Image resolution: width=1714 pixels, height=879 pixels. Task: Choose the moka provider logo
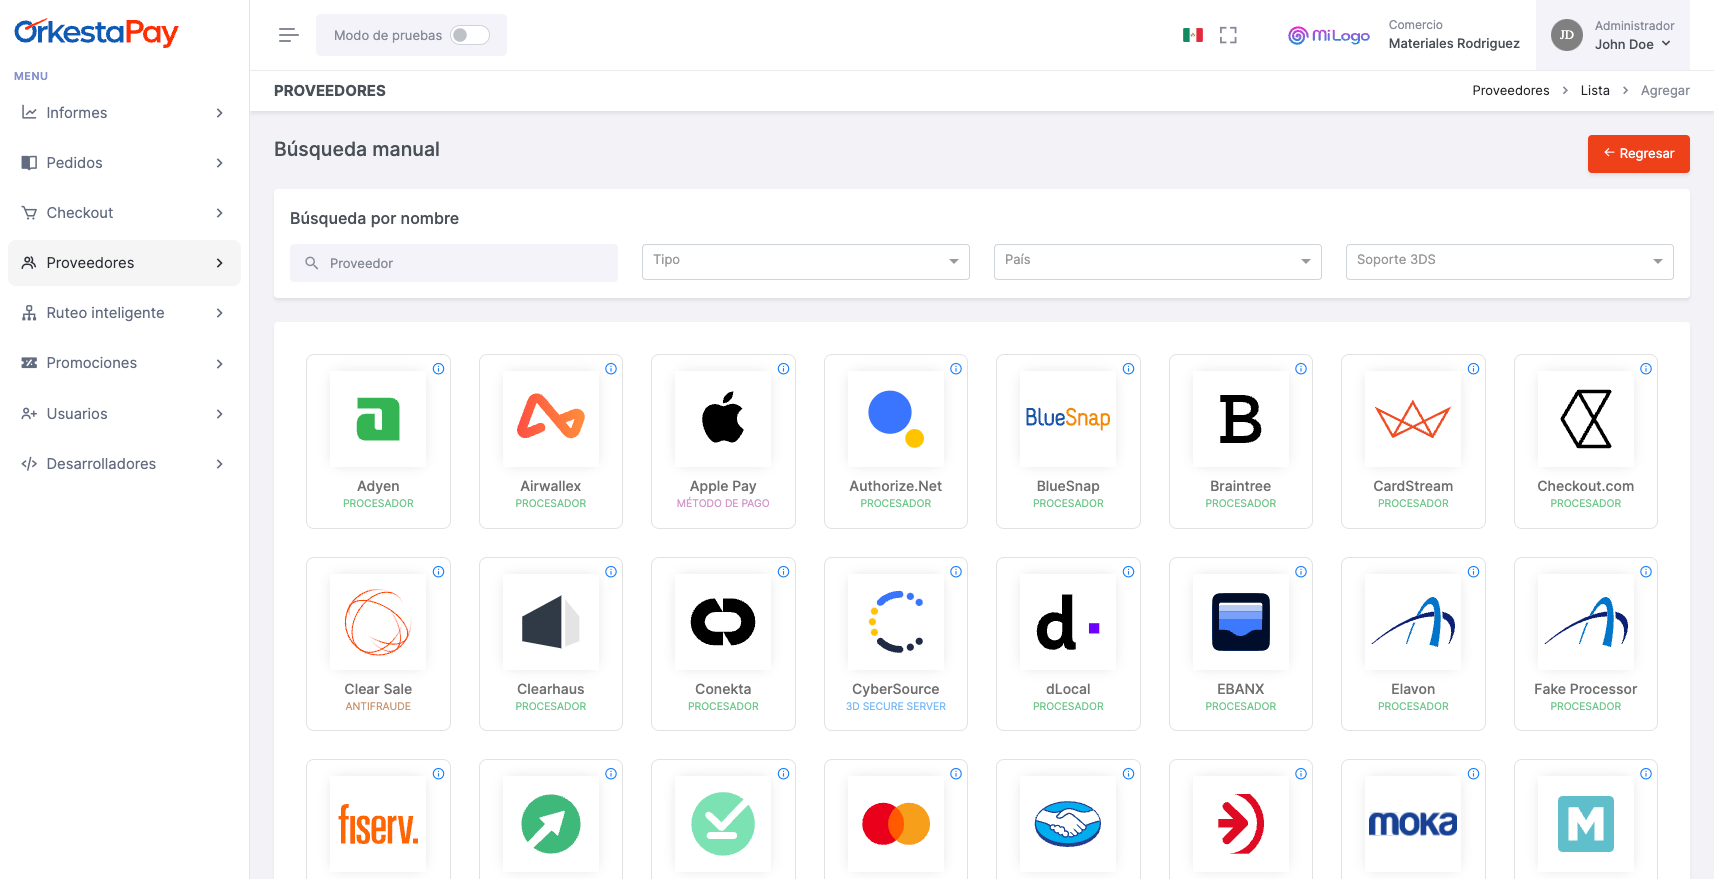click(1413, 824)
